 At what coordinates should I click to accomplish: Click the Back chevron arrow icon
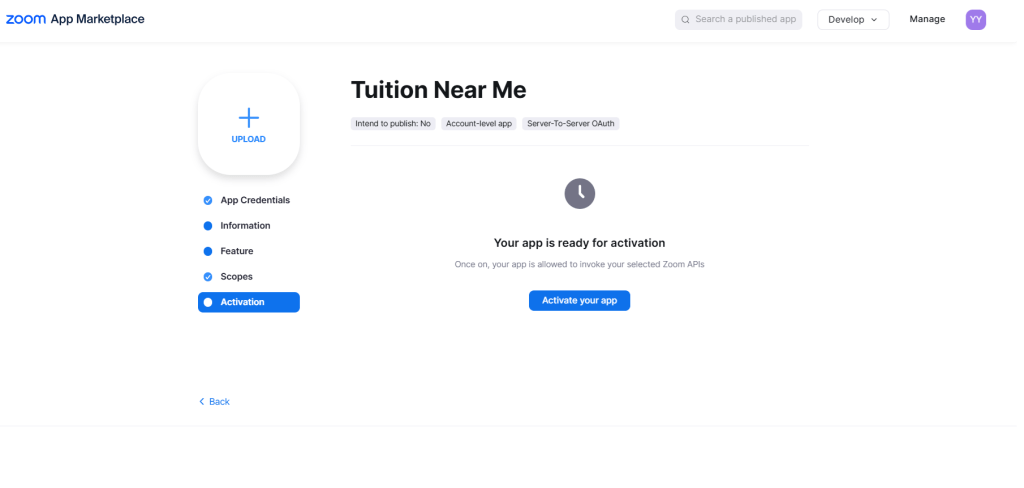click(x=202, y=402)
